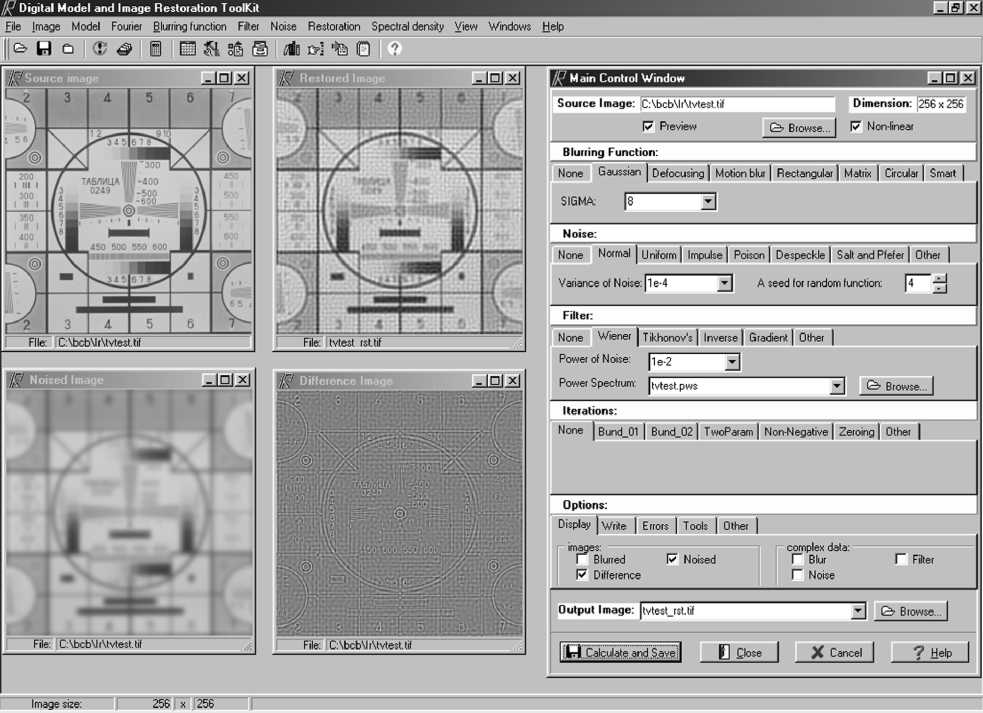Uncheck the Difference images checkbox
Image resolution: width=983 pixels, height=713 pixels.
coord(582,574)
